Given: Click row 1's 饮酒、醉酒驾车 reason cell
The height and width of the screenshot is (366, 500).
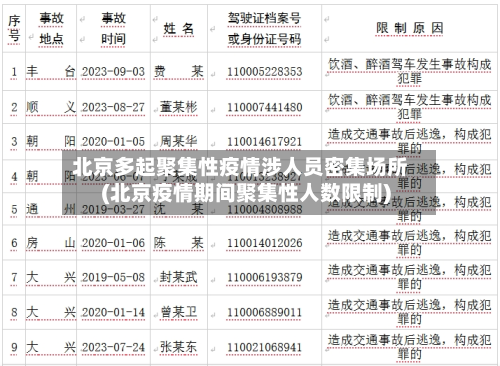Looking at the screenshot, I should tap(410, 71).
